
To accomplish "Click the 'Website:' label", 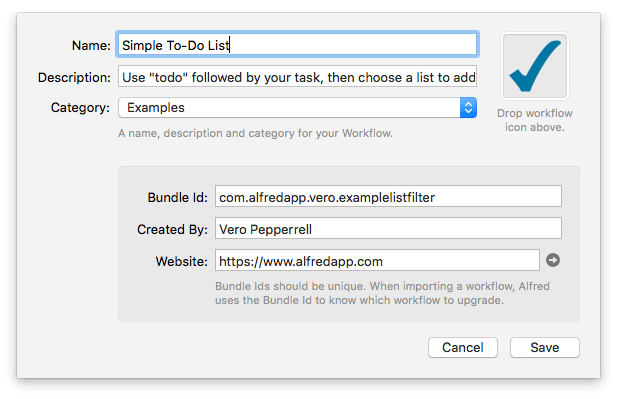I will pos(182,261).
